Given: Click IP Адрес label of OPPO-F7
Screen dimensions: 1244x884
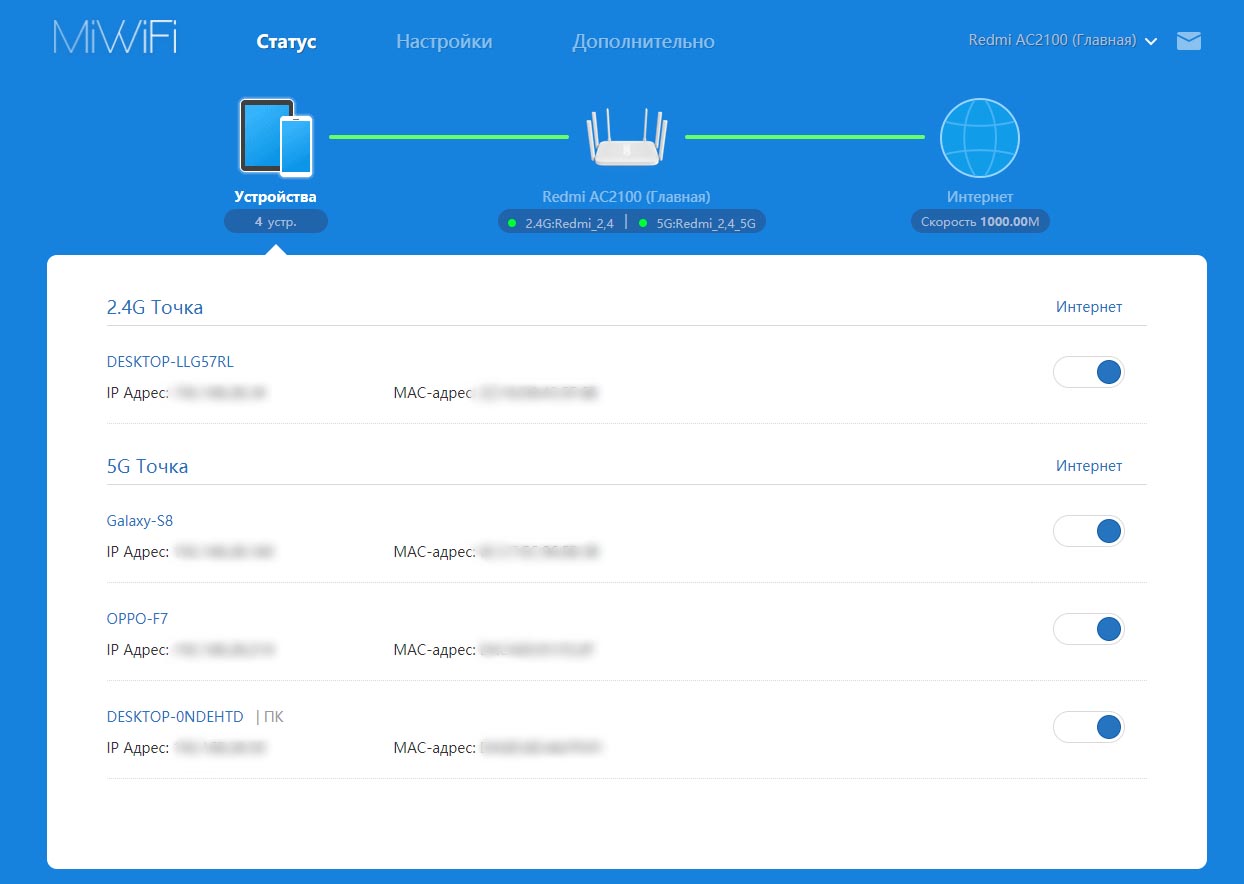Looking at the screenshot, I should (x=138, y=650).
